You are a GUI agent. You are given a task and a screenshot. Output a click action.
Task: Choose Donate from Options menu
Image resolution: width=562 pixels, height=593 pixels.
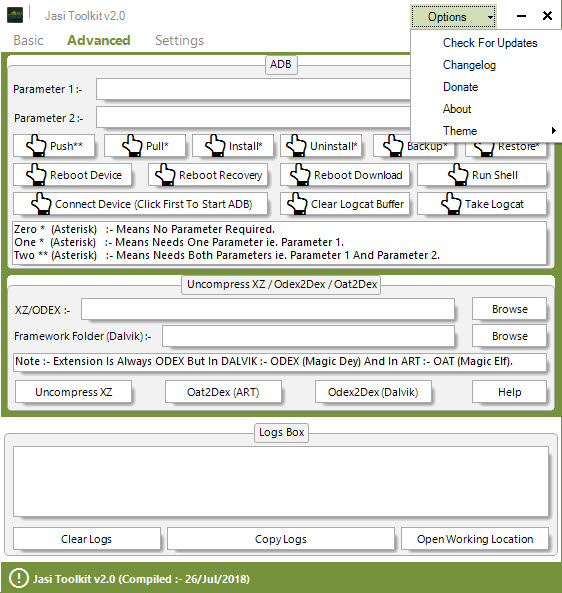pos(460,87)
